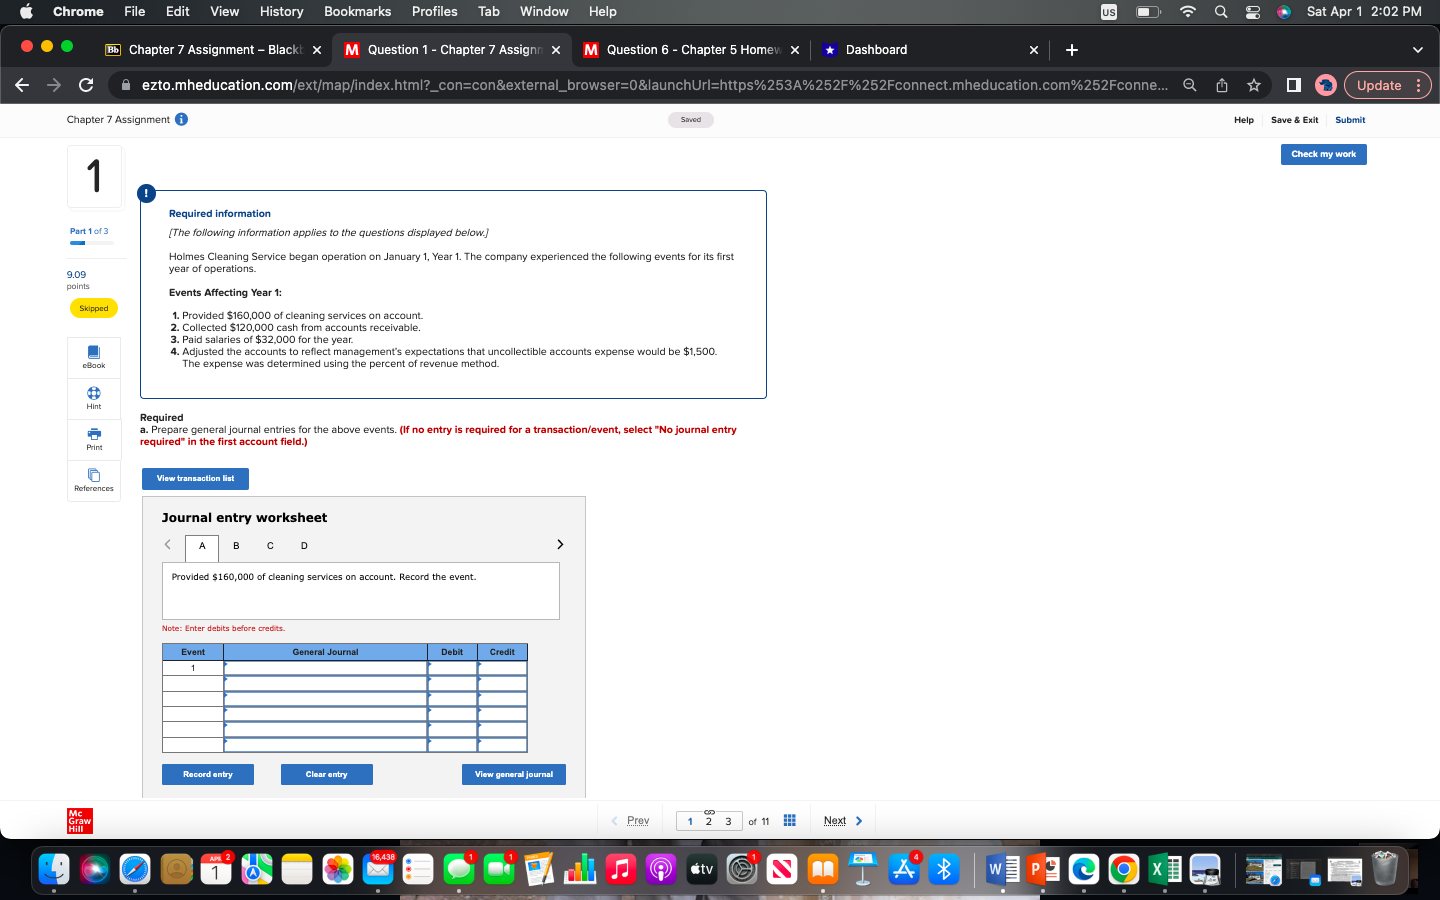The width and height of the screenshot is (1440, 900).
Task: Reload the page with the refresh icon
Action: 86,85
